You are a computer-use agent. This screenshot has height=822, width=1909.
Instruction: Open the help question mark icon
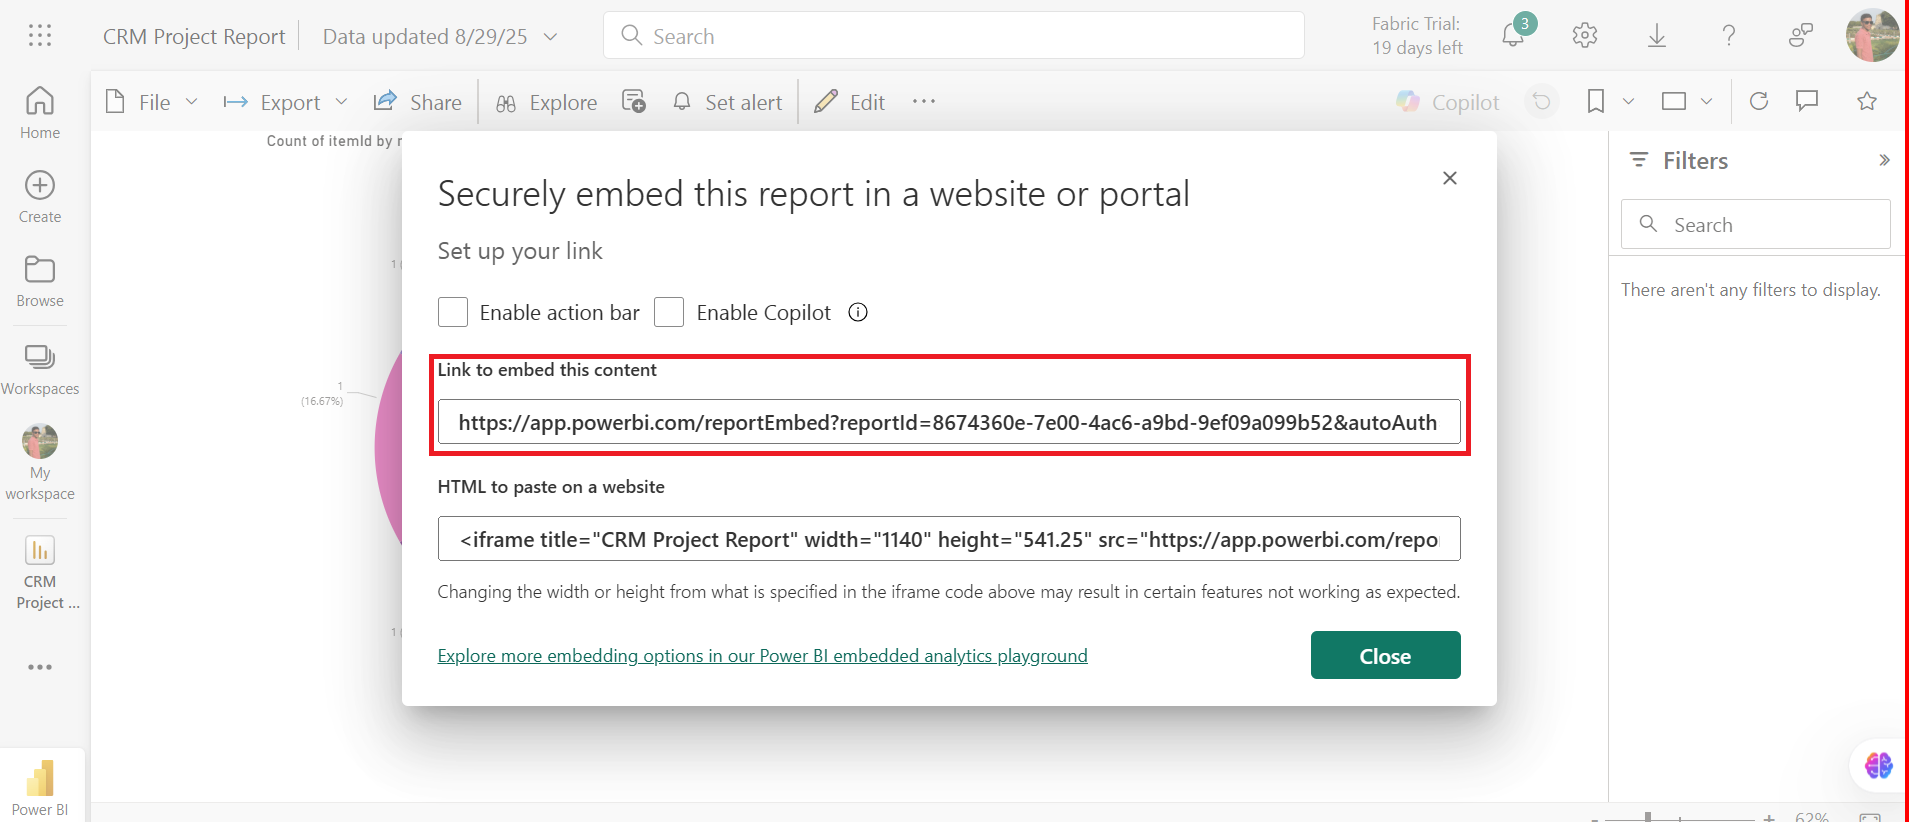(1729, 36)
